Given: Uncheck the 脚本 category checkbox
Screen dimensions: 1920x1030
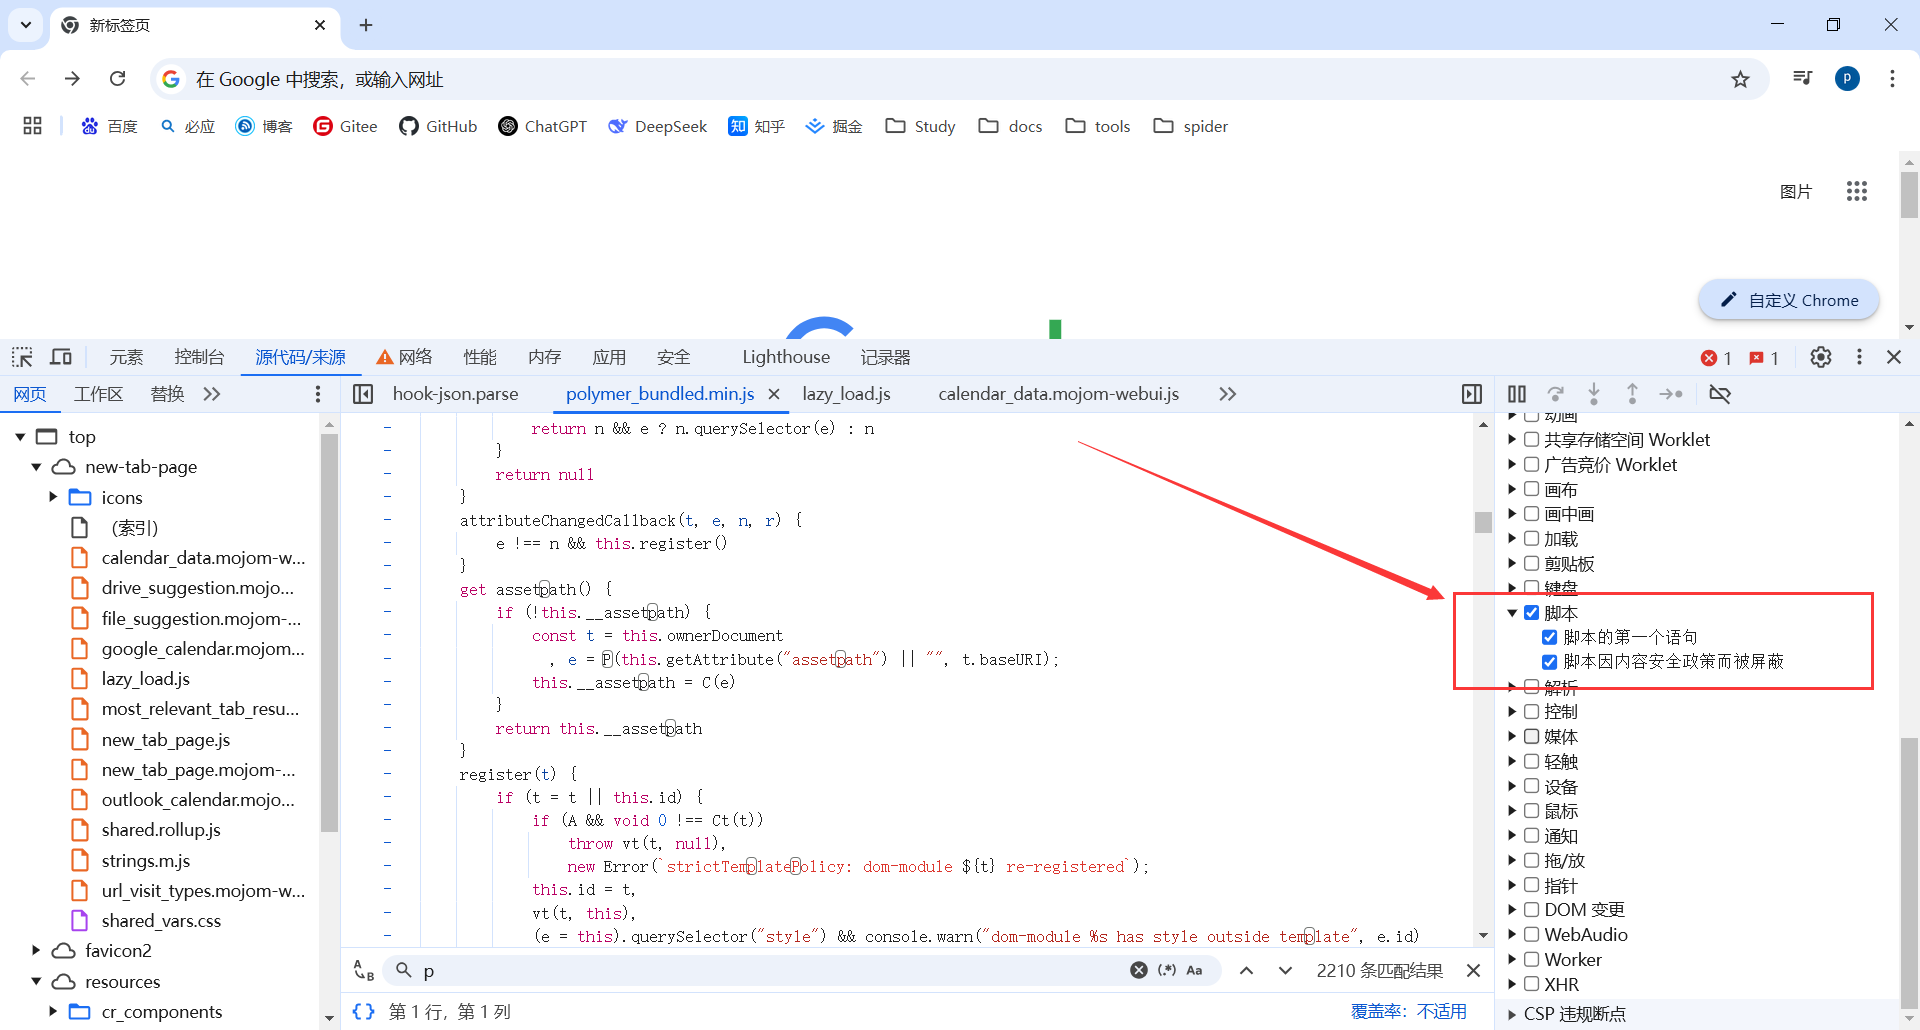Looking at the screenshot, I should (x=1531, y=613).
